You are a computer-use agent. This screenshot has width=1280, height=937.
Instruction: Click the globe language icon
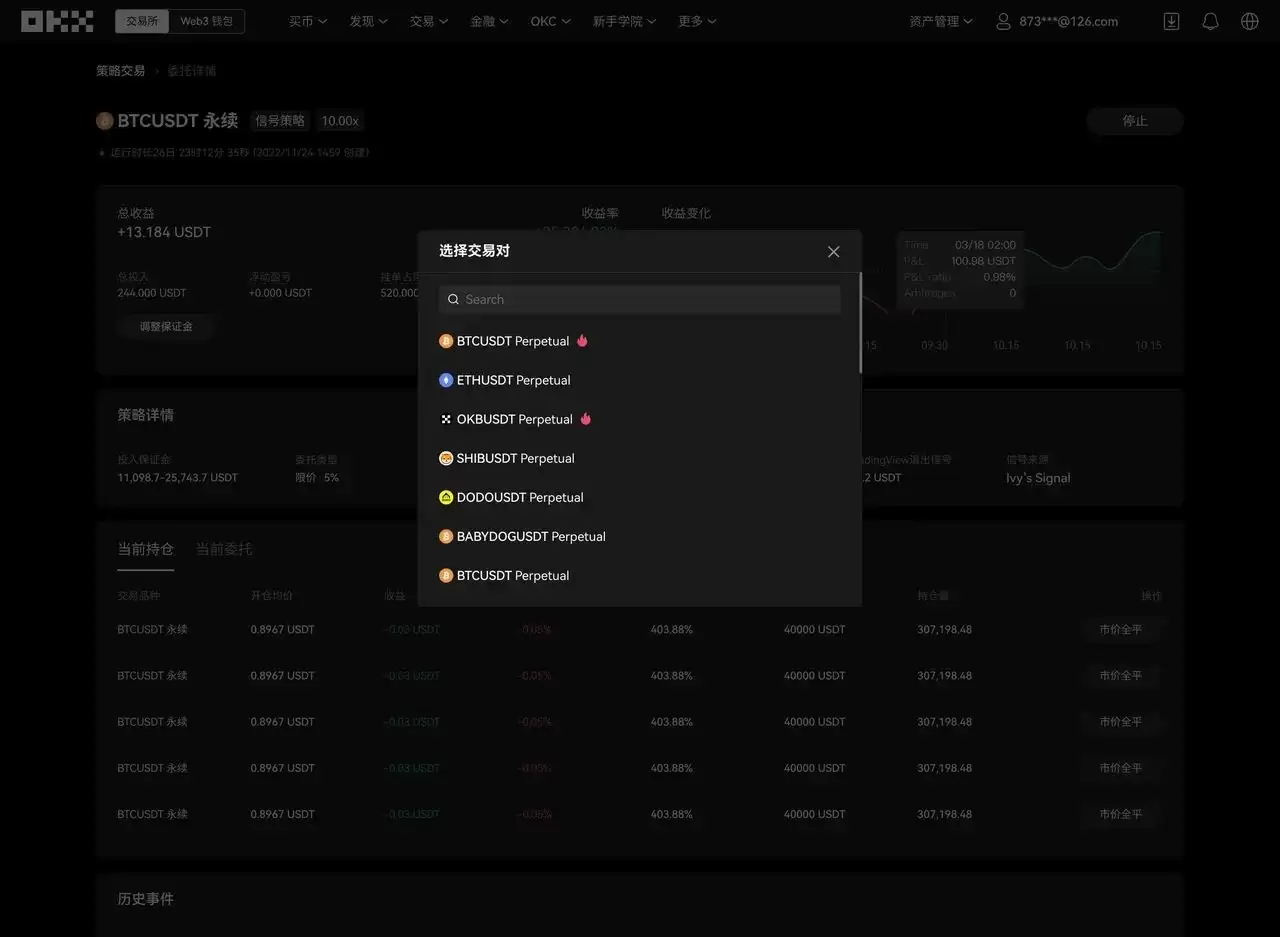tap(1248, 20)
